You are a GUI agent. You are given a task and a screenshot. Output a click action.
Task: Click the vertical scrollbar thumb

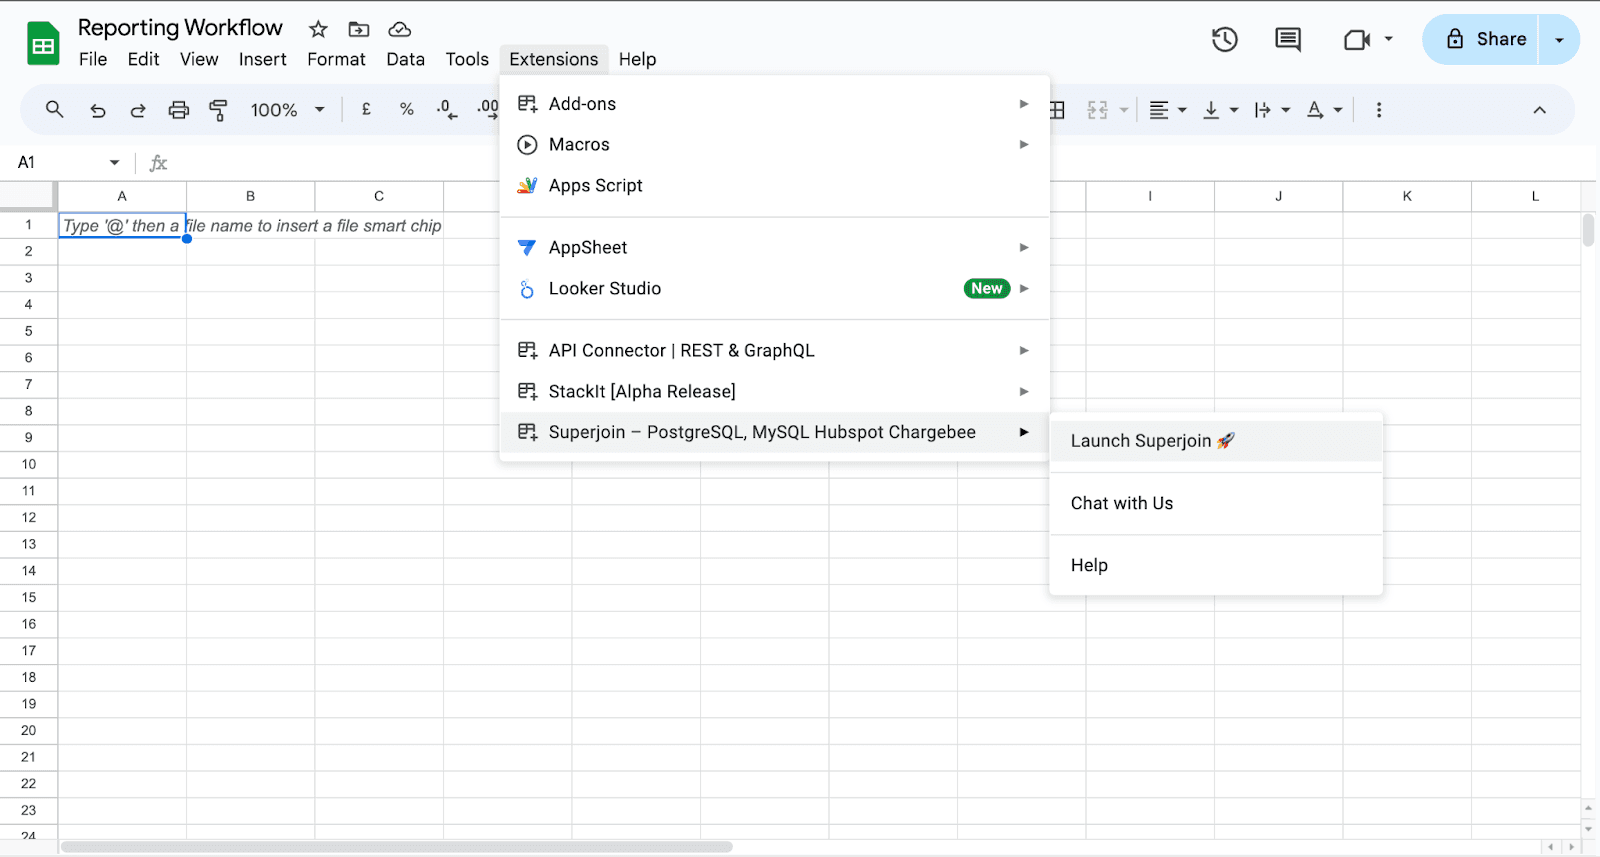1588,230
